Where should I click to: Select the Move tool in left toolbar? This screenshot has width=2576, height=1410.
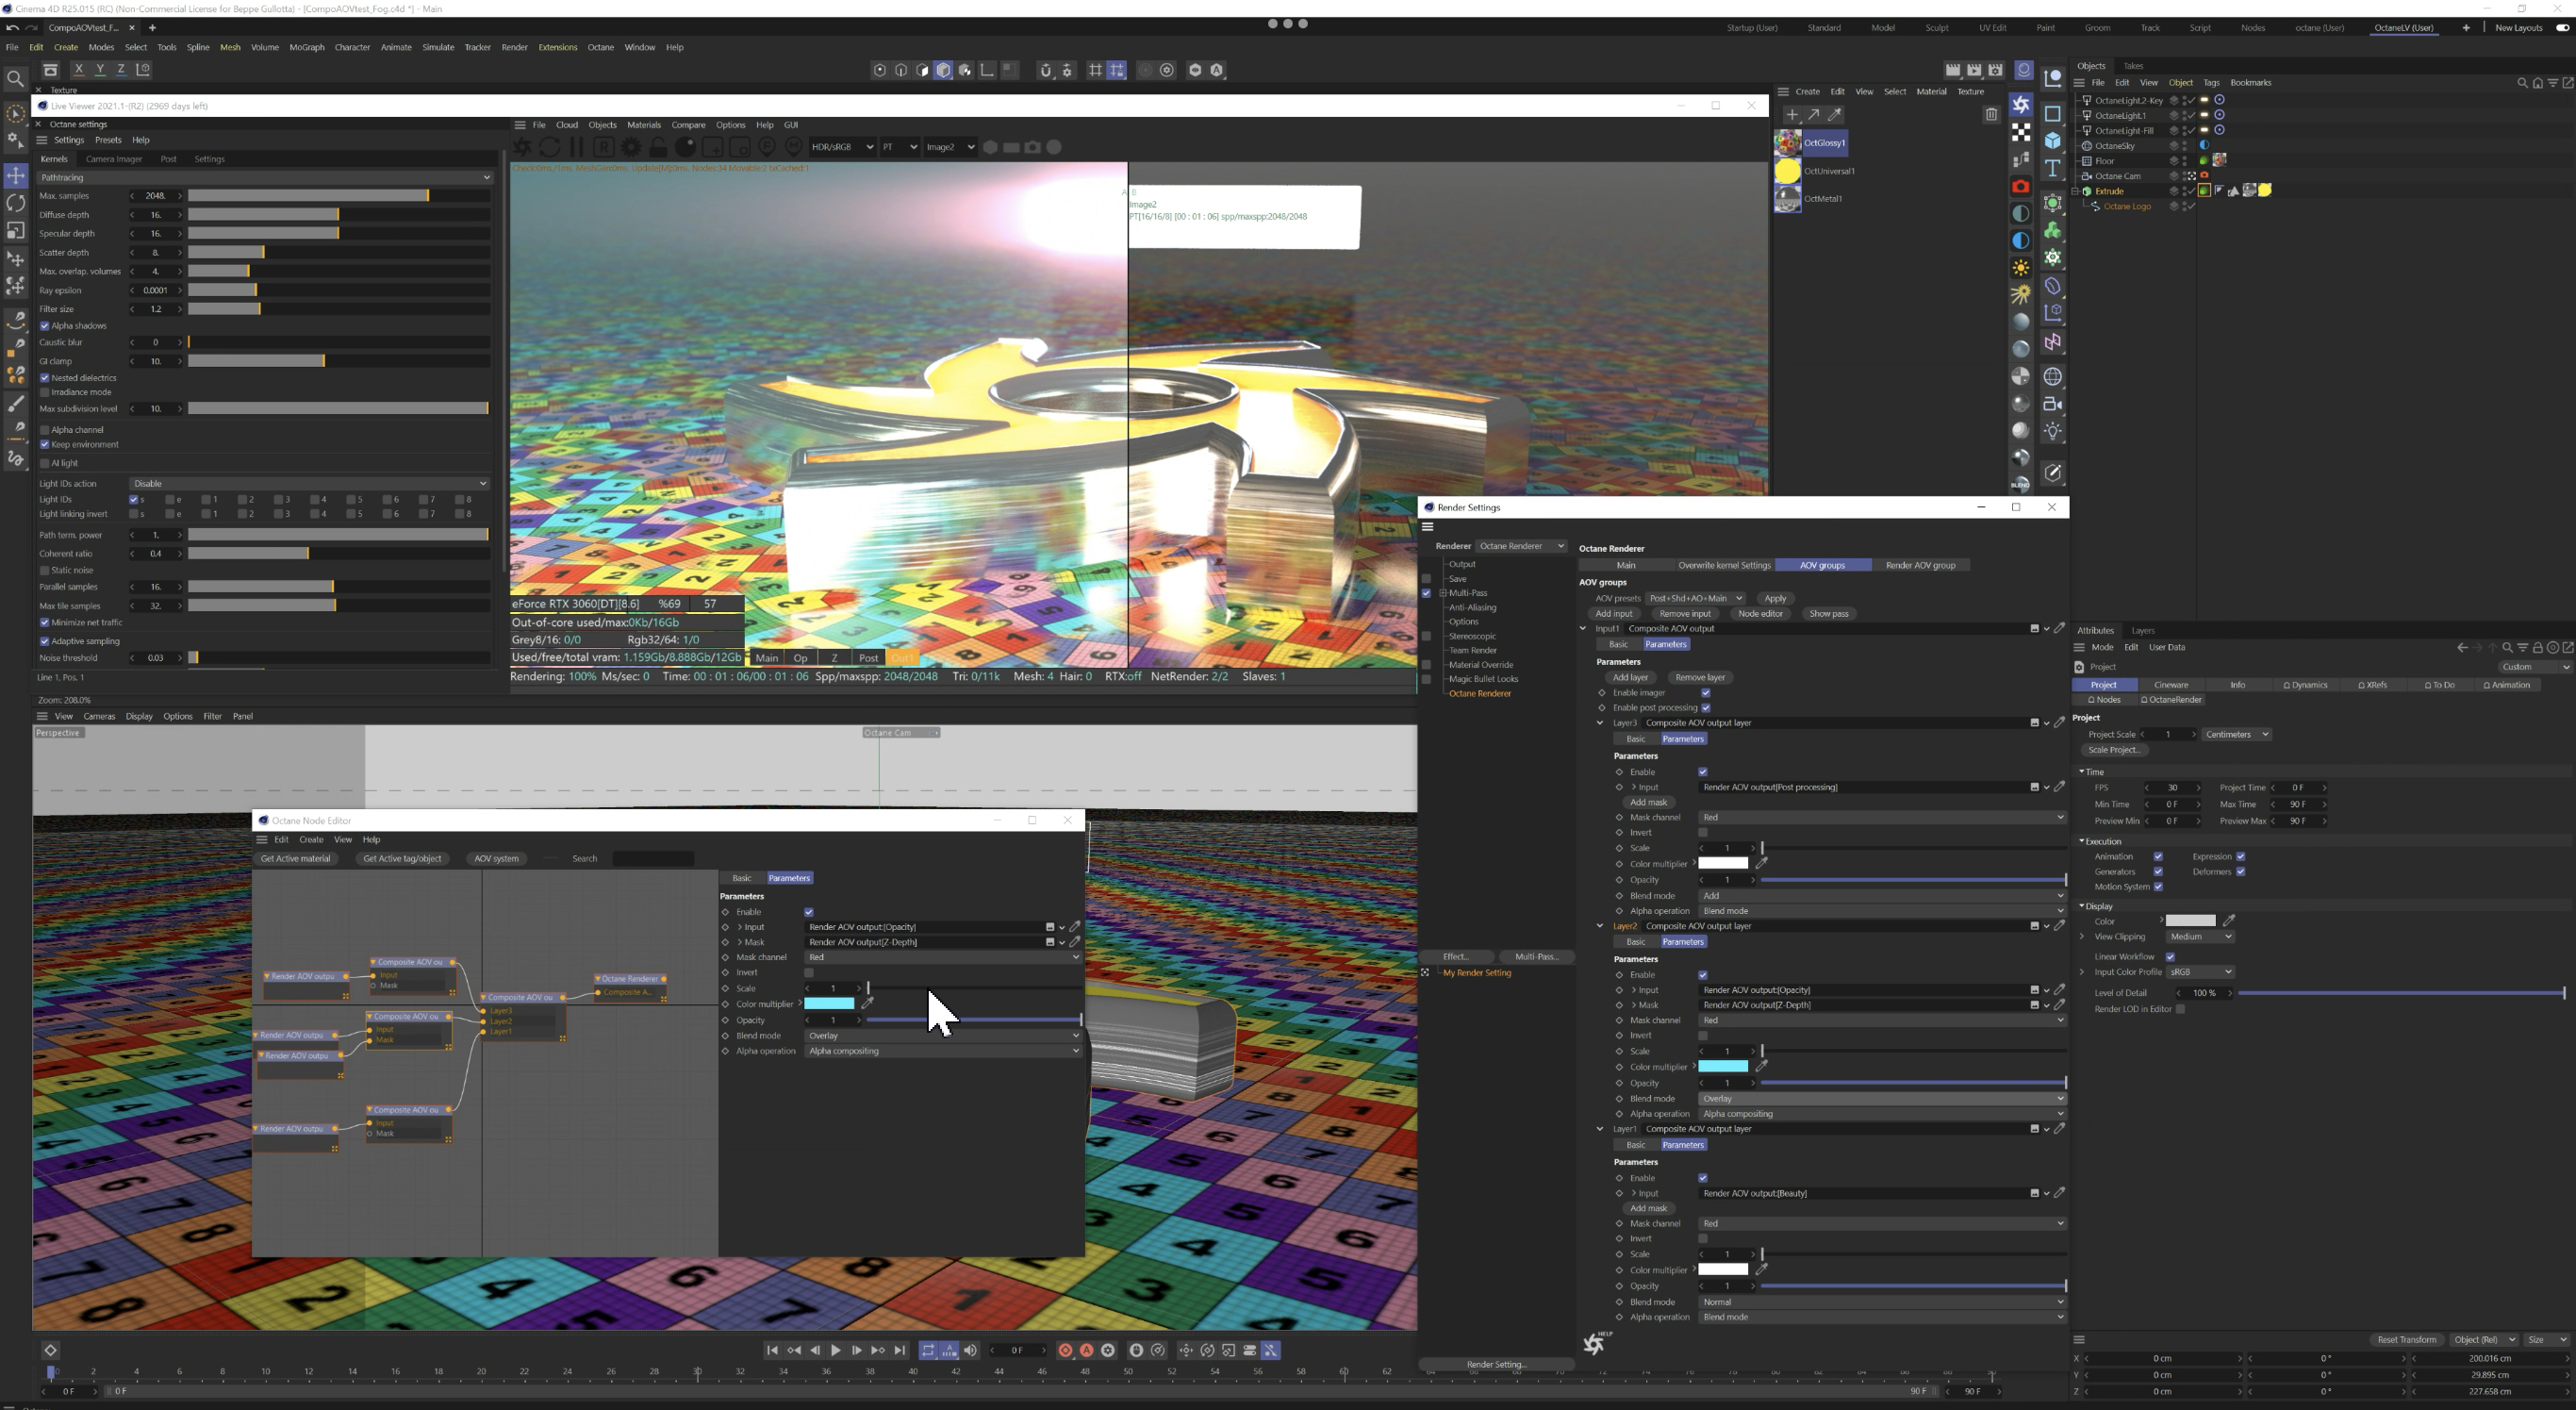click(16, 176)
